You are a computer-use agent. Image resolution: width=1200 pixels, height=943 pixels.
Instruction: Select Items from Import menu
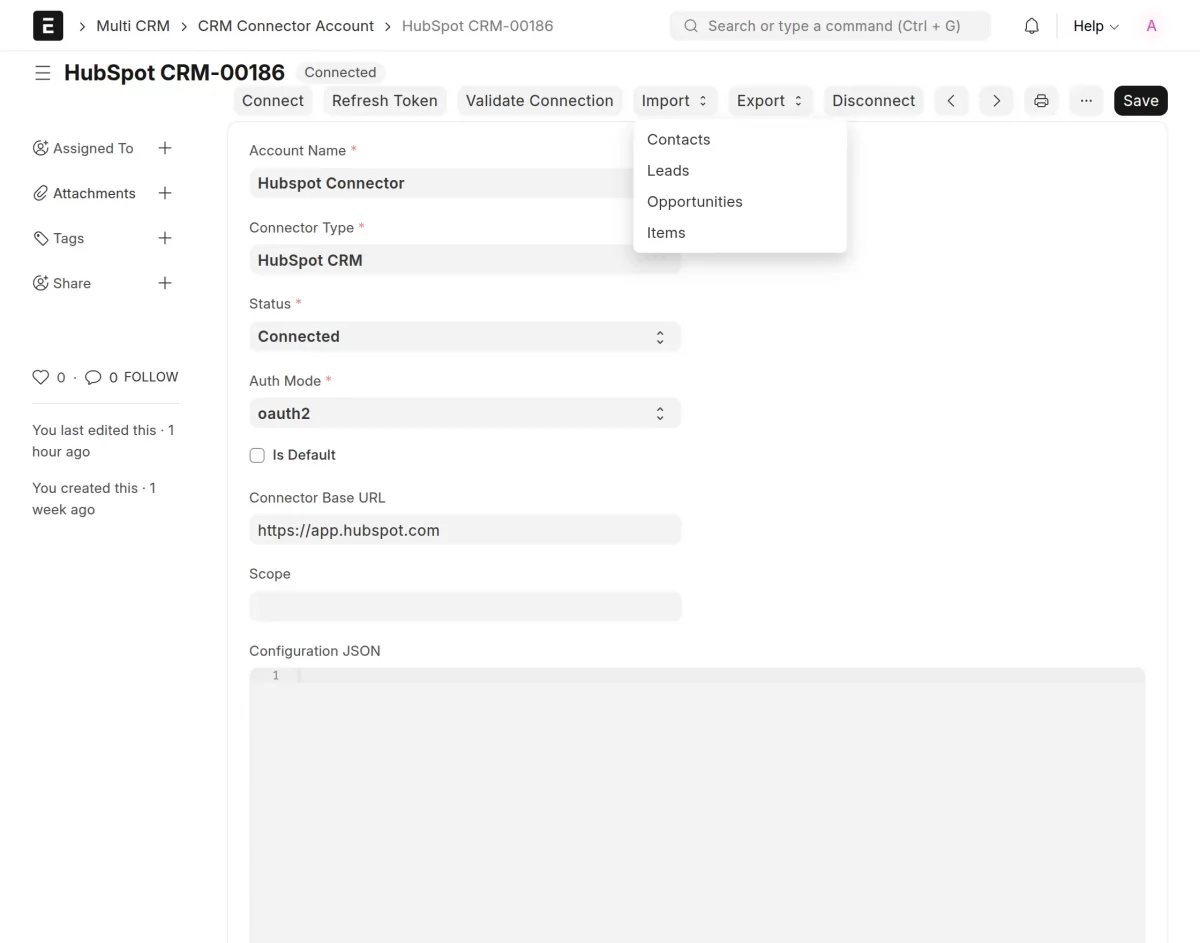(x=740, y=233)
